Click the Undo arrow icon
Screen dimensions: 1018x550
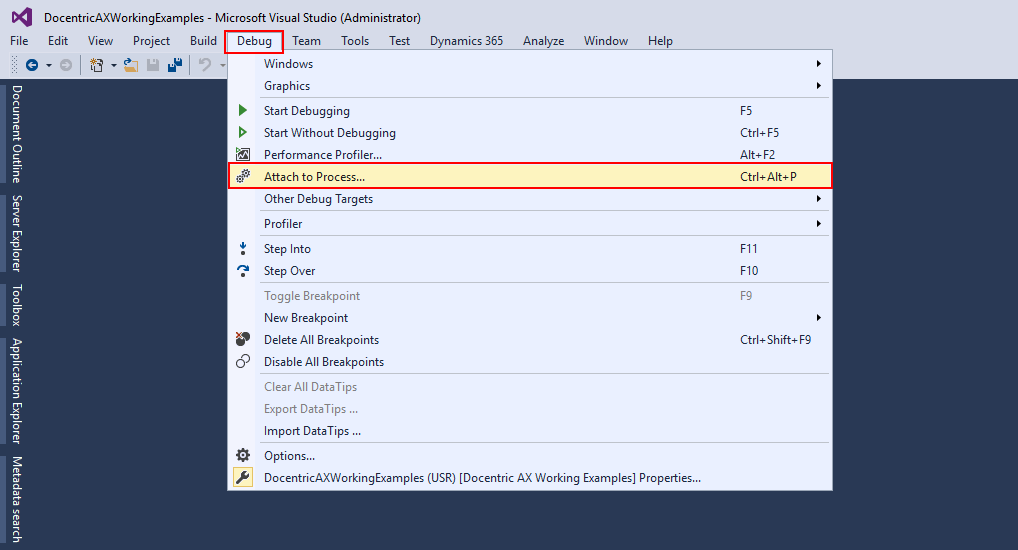pyautogui.click(x=205, y=65)
